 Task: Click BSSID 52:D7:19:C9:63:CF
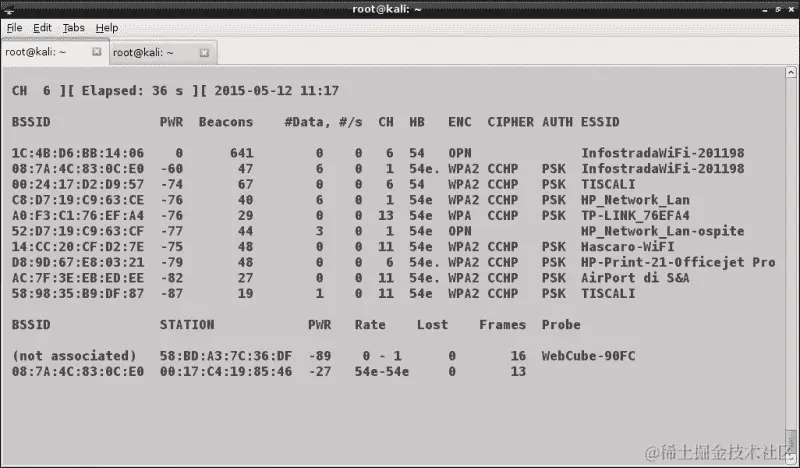tap(78, 231)
